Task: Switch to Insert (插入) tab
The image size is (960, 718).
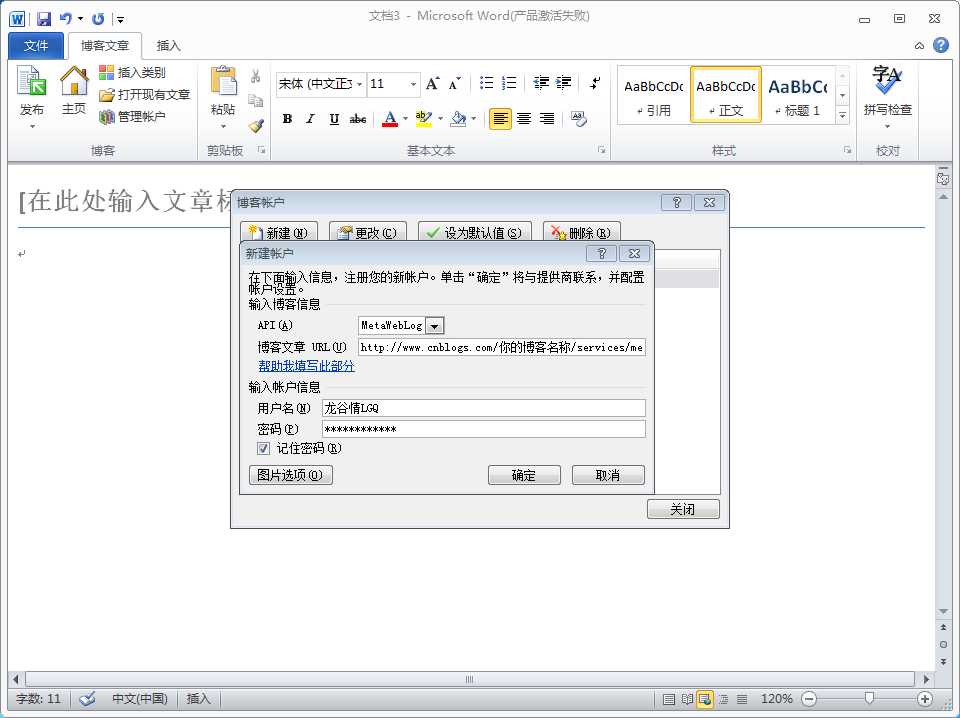Action: click(x=168, y=46)
